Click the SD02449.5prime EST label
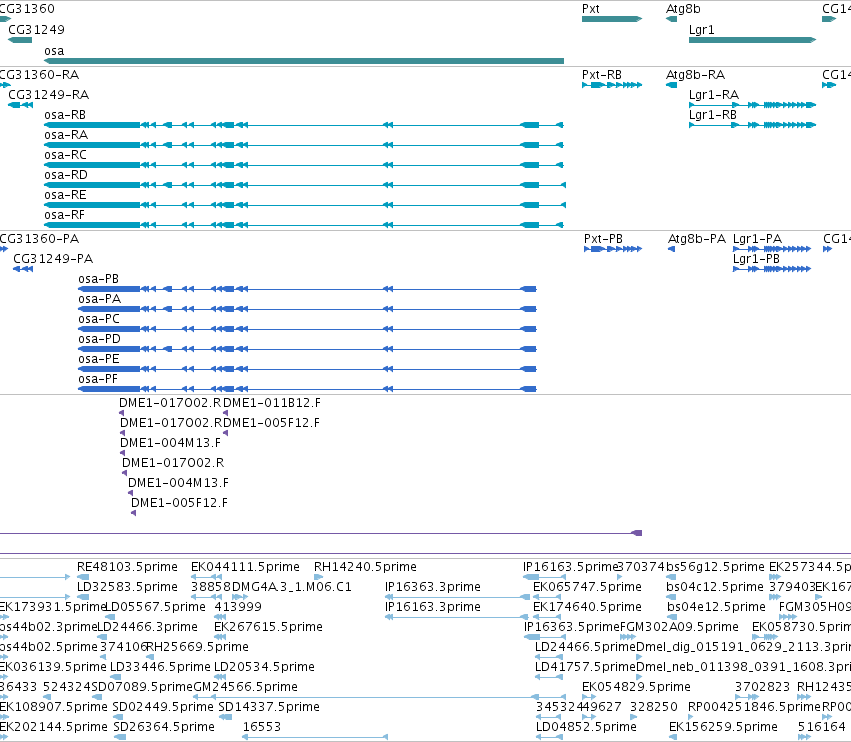Image resolution: width=851 pixels, height=742 pixels. point(163,707)
